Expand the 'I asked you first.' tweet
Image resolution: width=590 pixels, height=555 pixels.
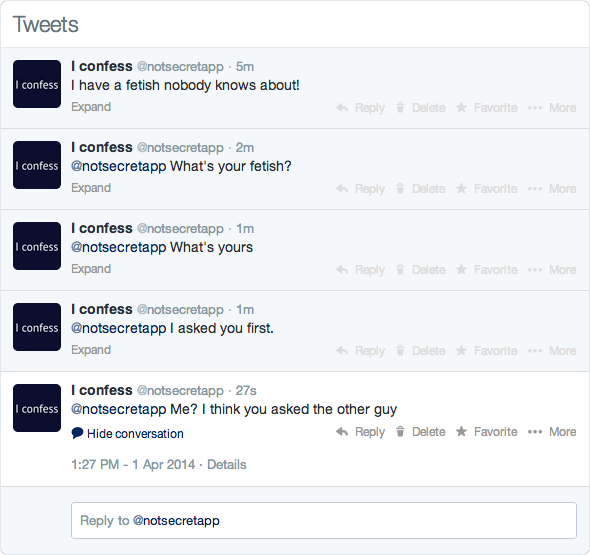pyautogui.click(x=91, y=350)
